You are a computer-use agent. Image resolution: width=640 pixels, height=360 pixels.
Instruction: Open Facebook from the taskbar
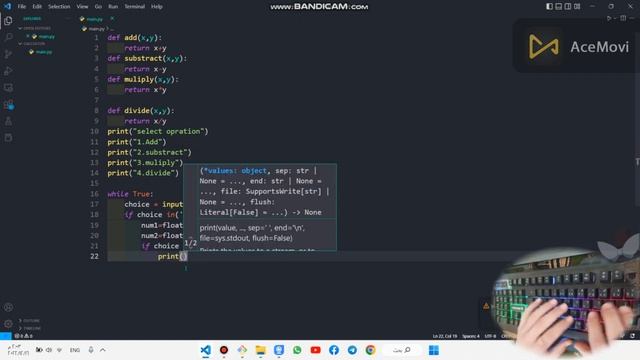(334, 350)
